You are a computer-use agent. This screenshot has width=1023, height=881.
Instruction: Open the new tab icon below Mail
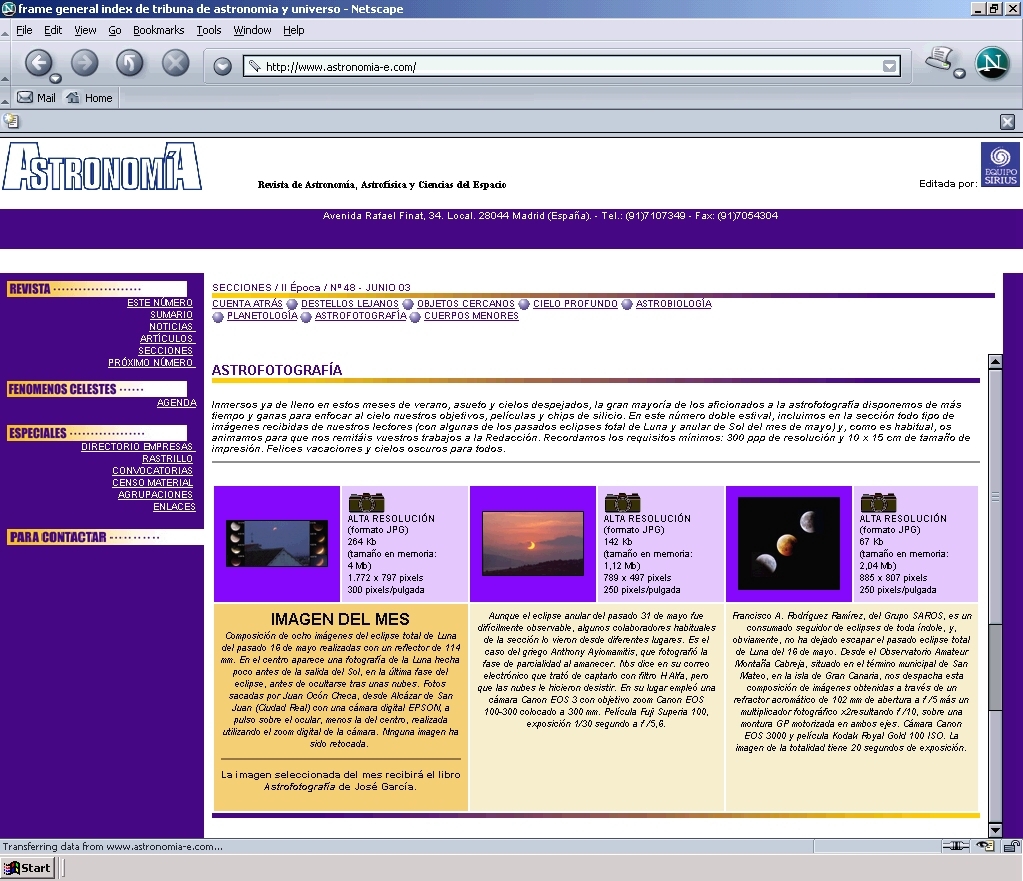click(11, 121)
